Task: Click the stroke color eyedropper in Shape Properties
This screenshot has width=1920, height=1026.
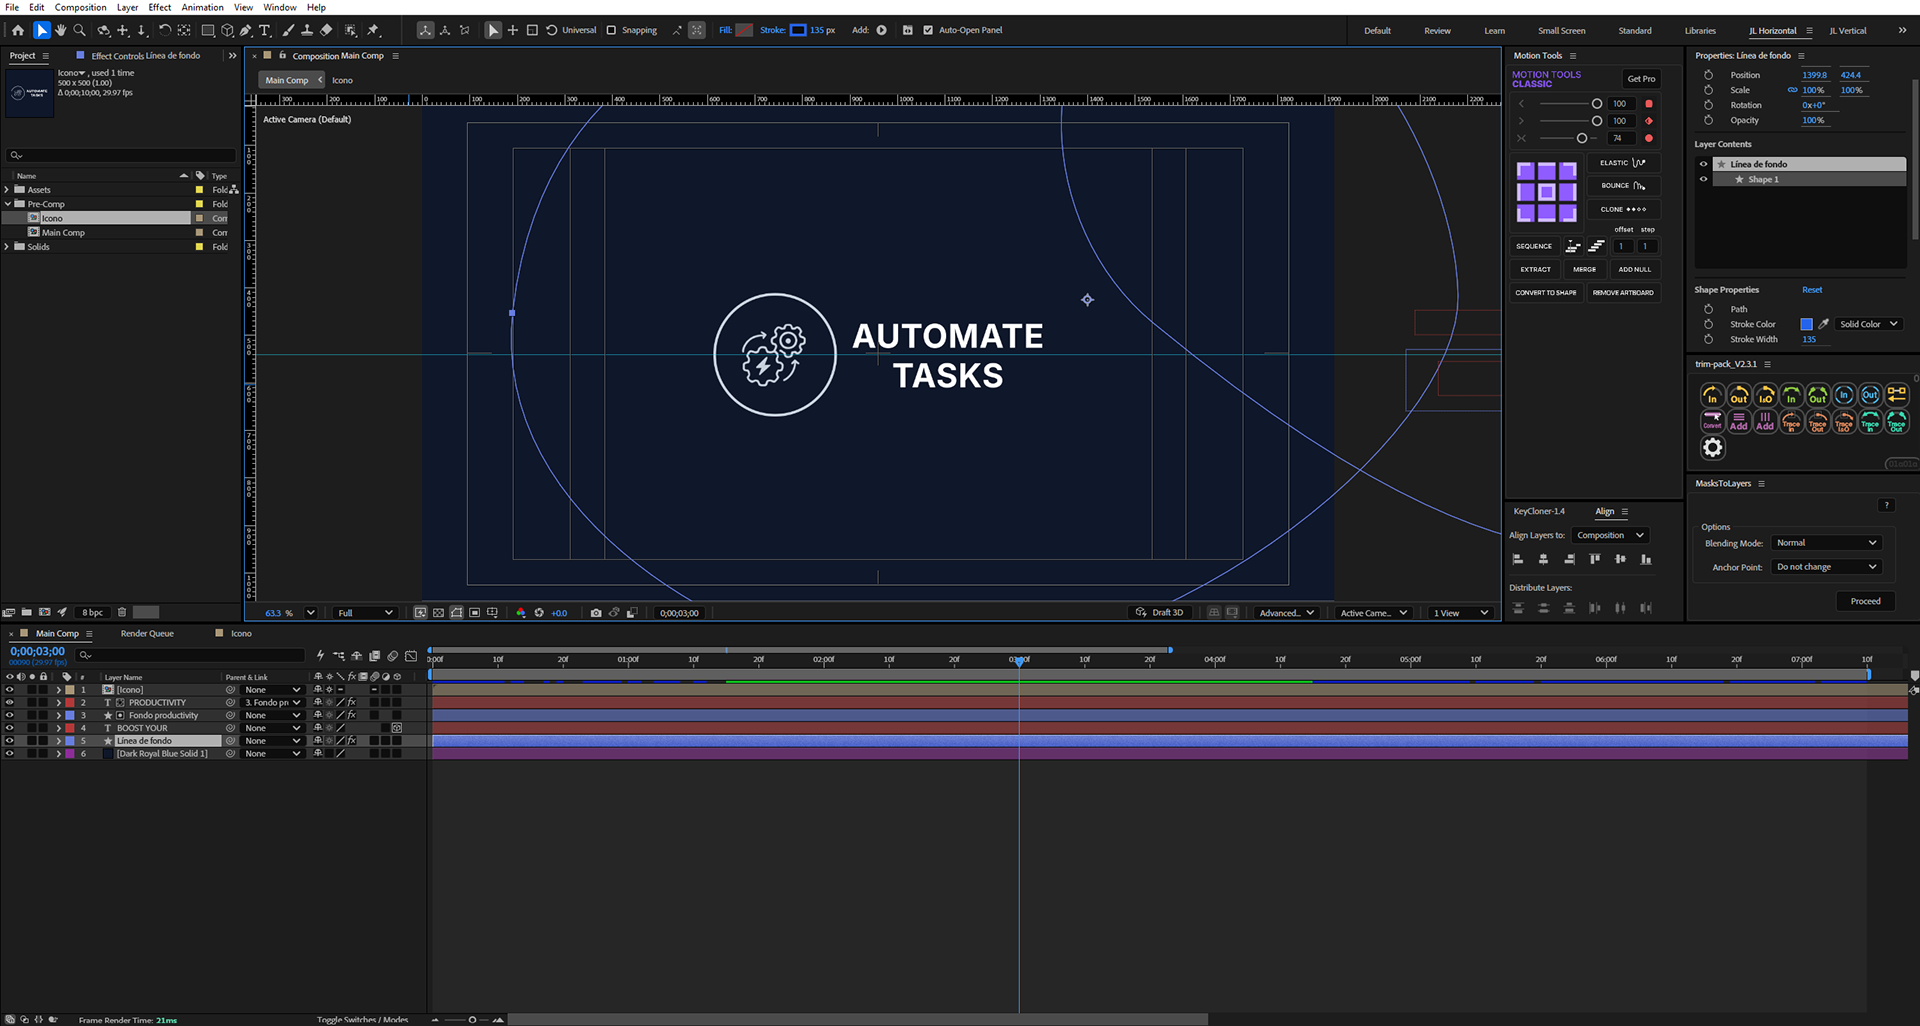Action: point(1823,324)
